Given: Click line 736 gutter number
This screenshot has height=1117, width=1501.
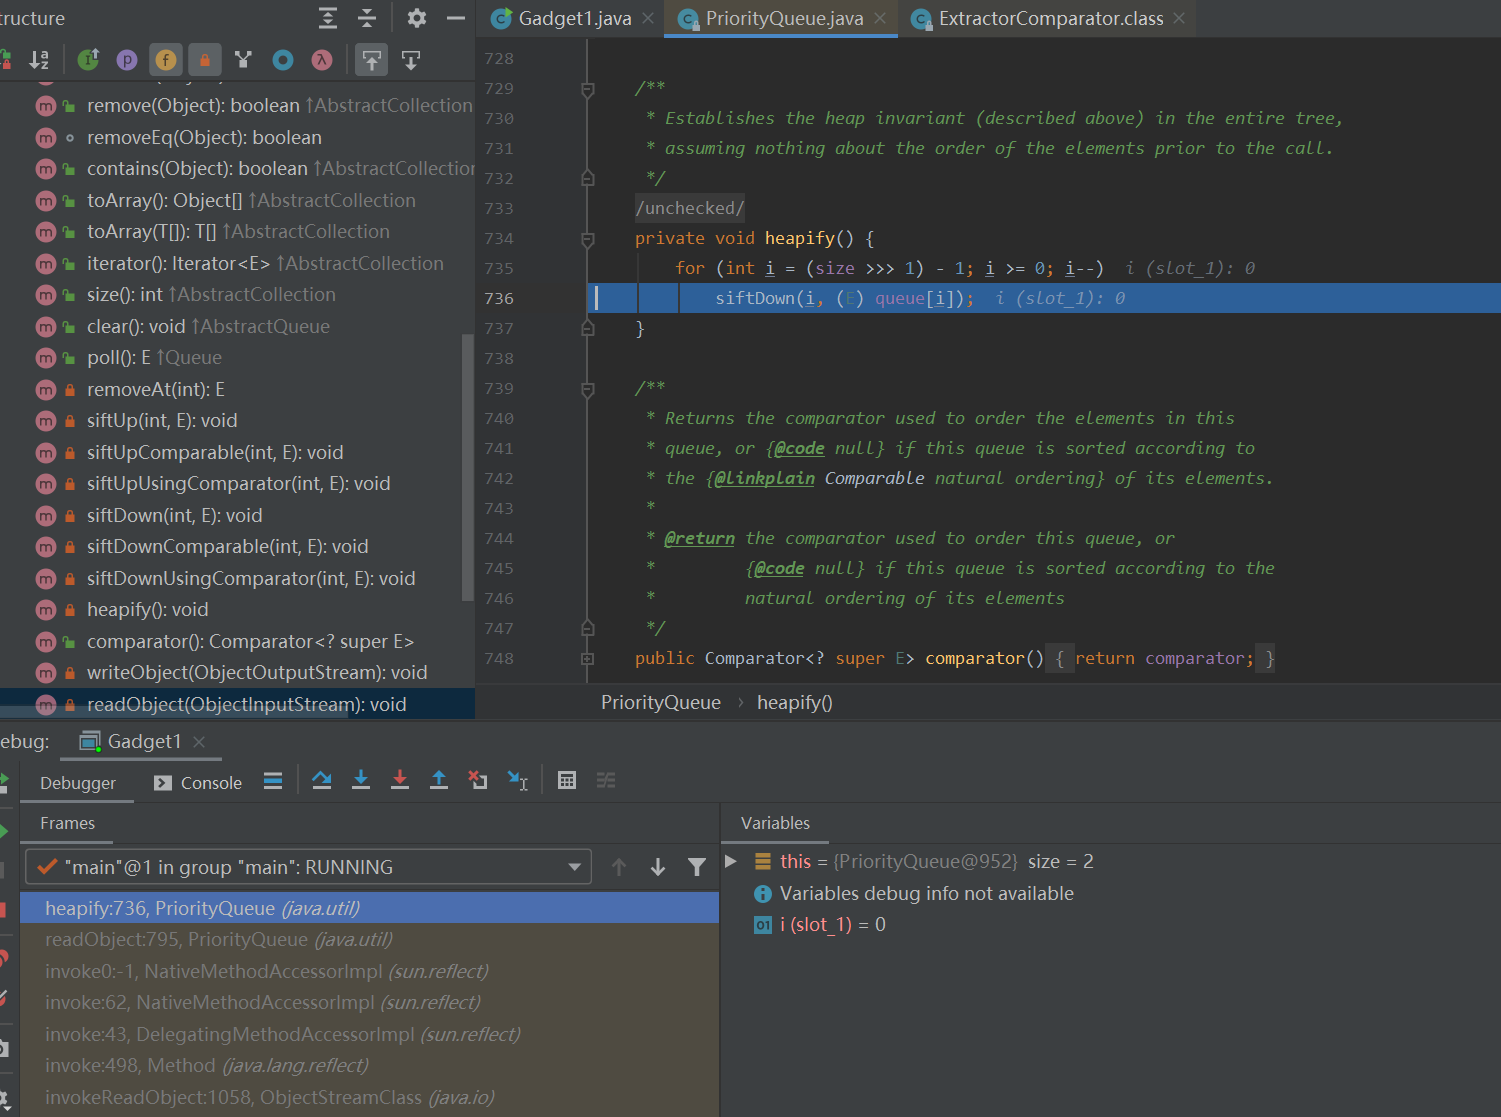Looking at the screenshot, I should tap(499, 298).
